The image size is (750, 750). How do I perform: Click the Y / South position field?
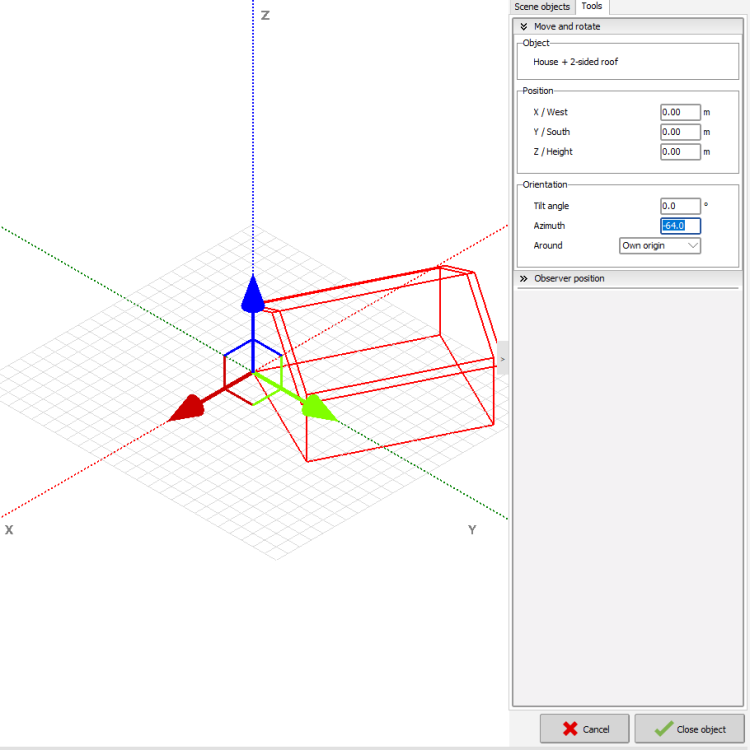pos(680,132)
